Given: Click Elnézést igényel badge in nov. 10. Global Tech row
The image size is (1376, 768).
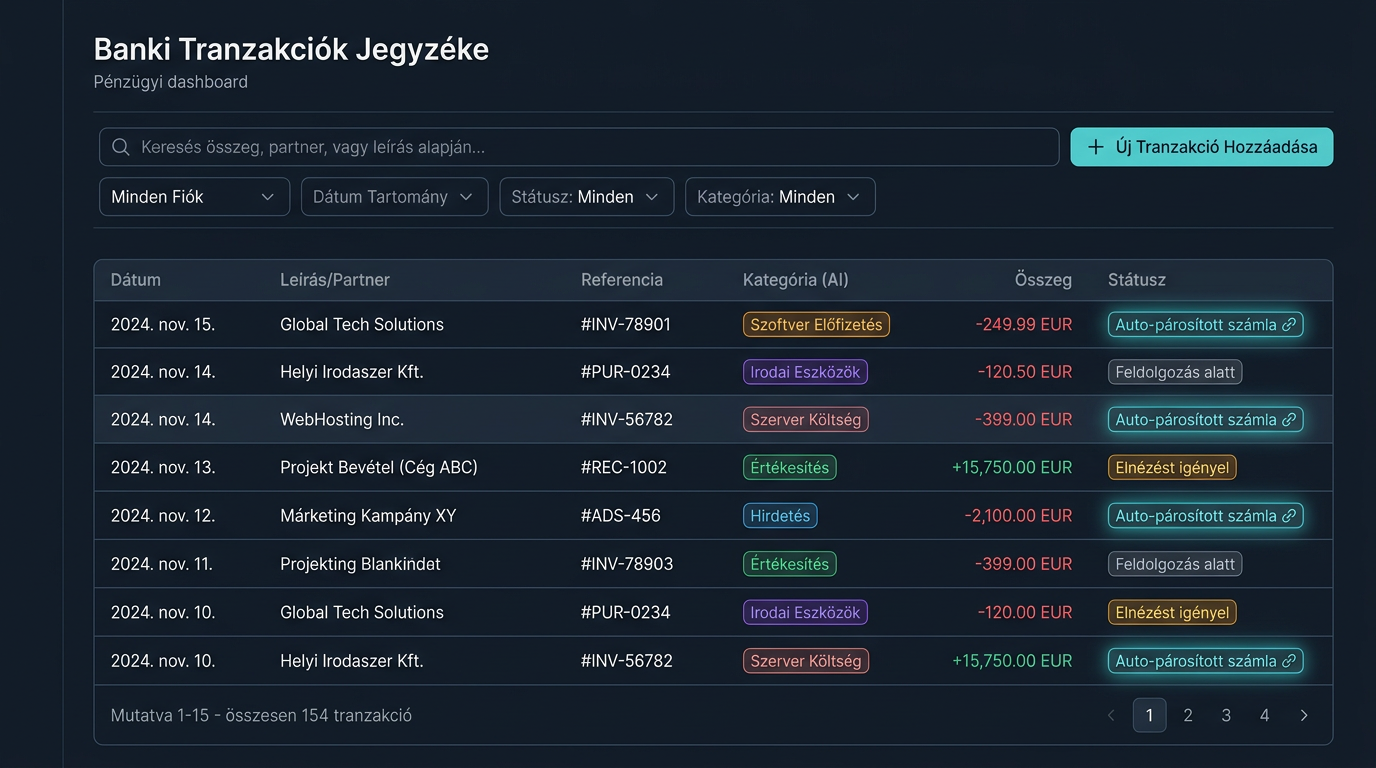Looking at the screenshot, I should [1172, 612].
